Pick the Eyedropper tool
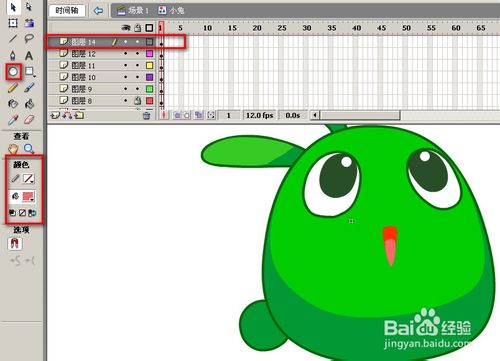This screenshot has width=500, height=361. [x=13, y=120]
